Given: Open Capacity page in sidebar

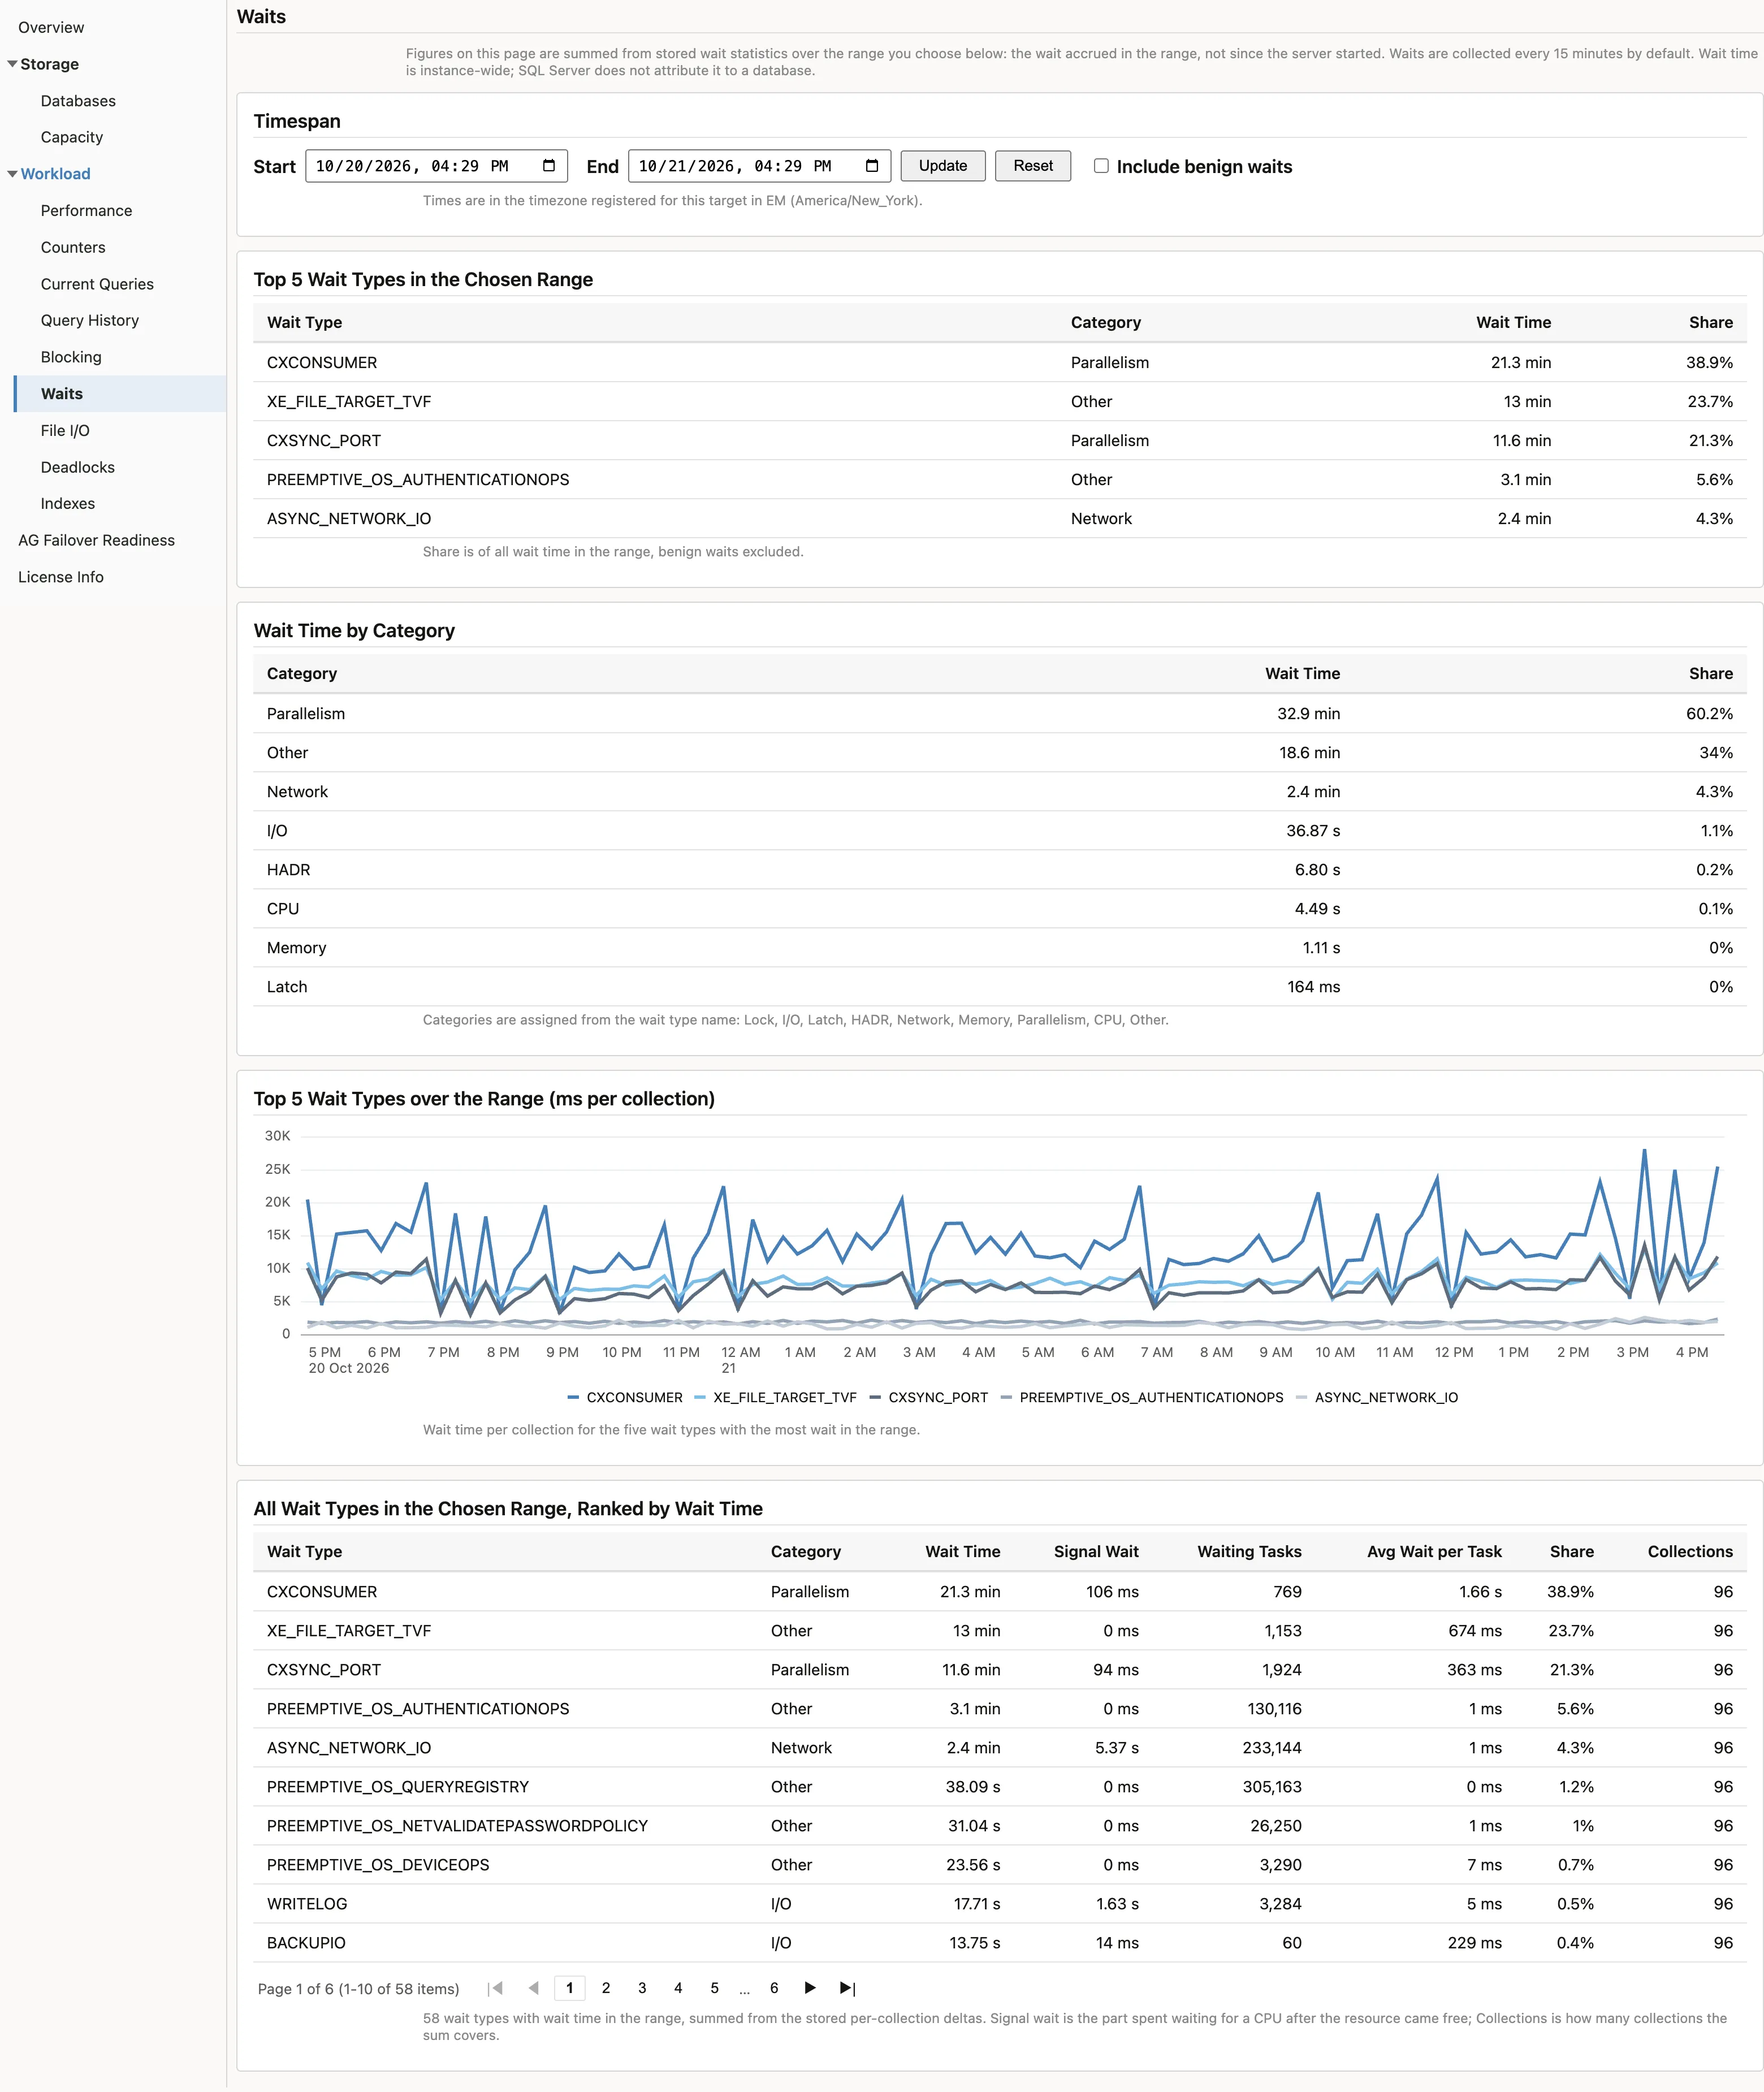Looking at the screenshot, I should pos(72,137).
